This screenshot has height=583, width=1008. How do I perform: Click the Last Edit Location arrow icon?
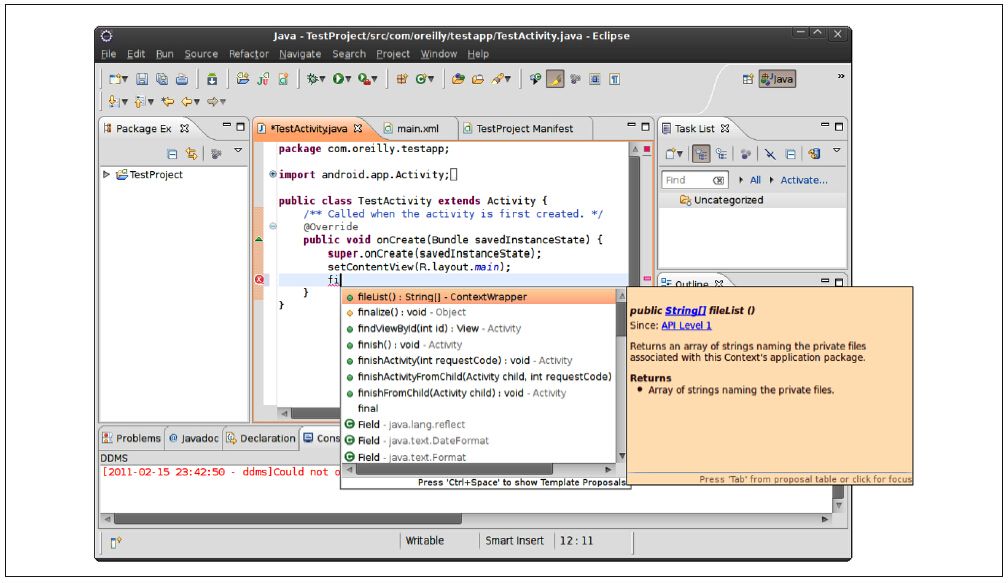[168, 102]
